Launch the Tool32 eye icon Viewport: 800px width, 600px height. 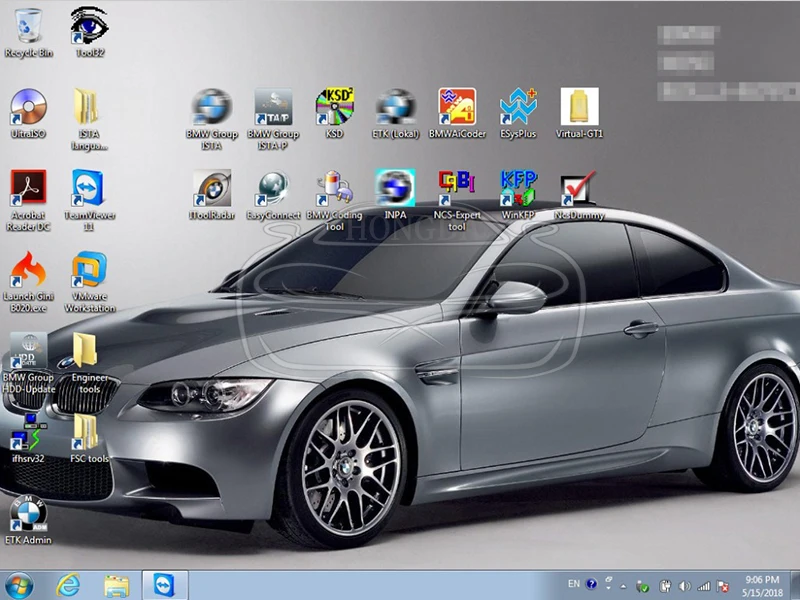tap(90, 32)
